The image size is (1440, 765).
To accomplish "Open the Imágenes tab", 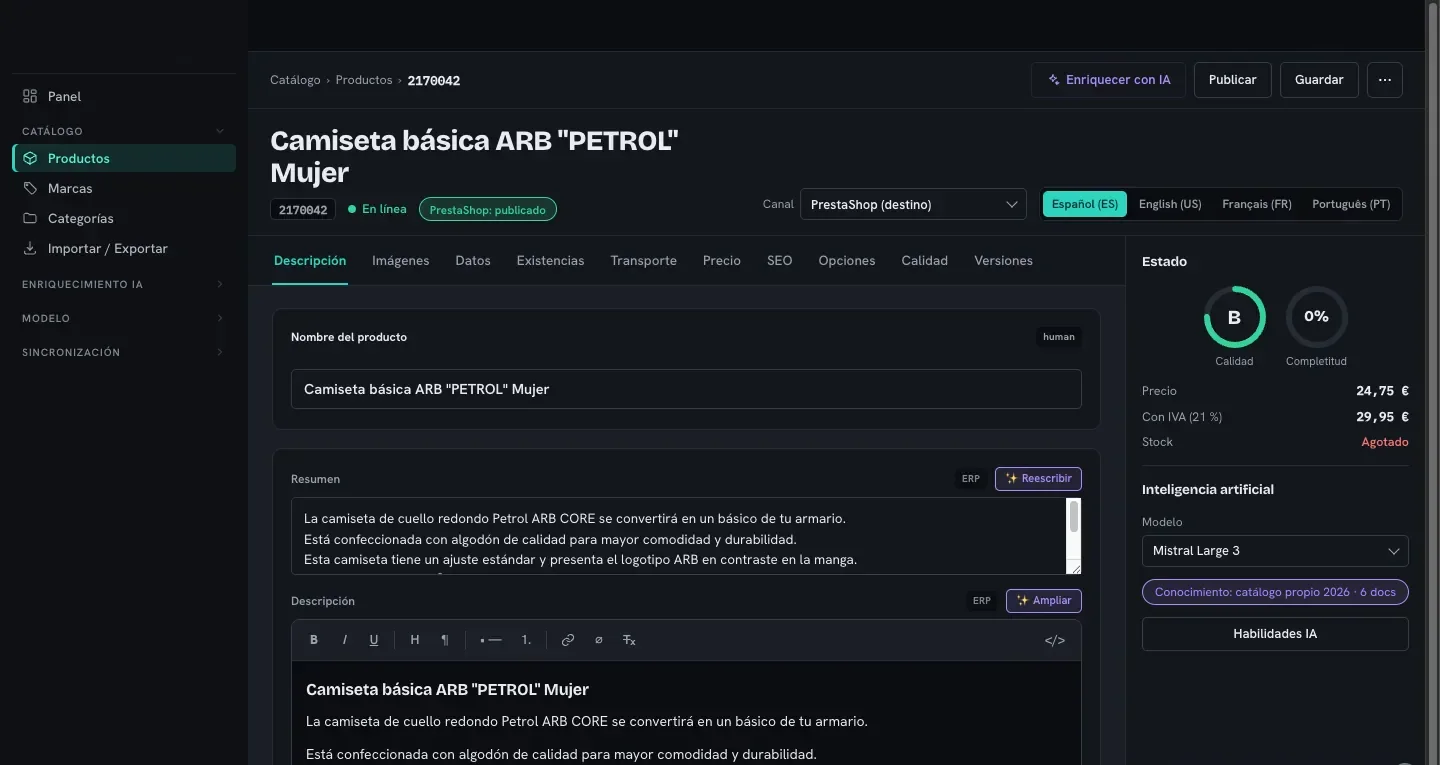I will click(400, 260).
